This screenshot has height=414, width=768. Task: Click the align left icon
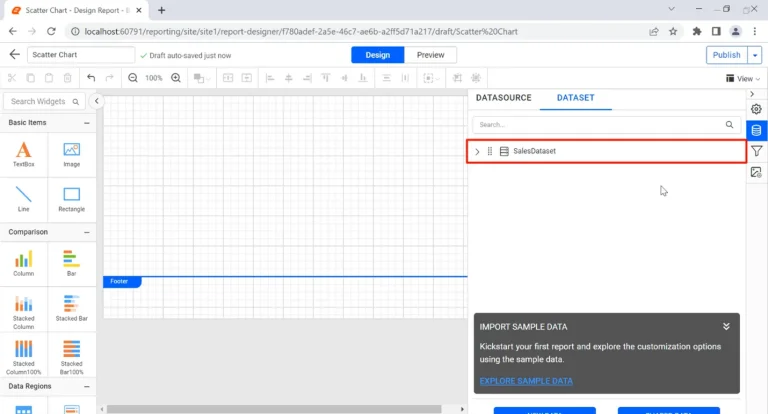270,78
